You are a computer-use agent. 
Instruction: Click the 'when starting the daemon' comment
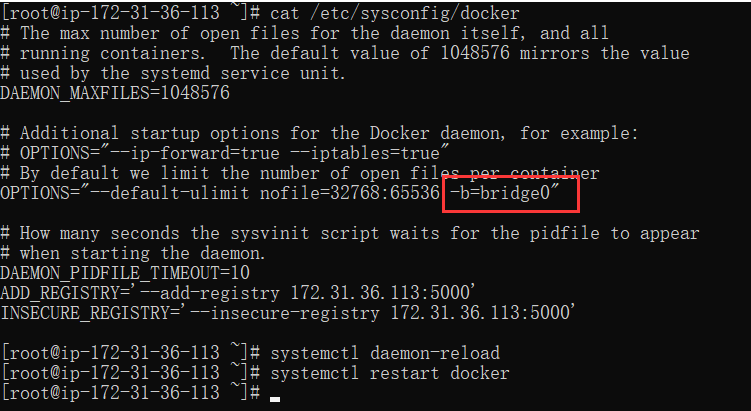point(133,253)
